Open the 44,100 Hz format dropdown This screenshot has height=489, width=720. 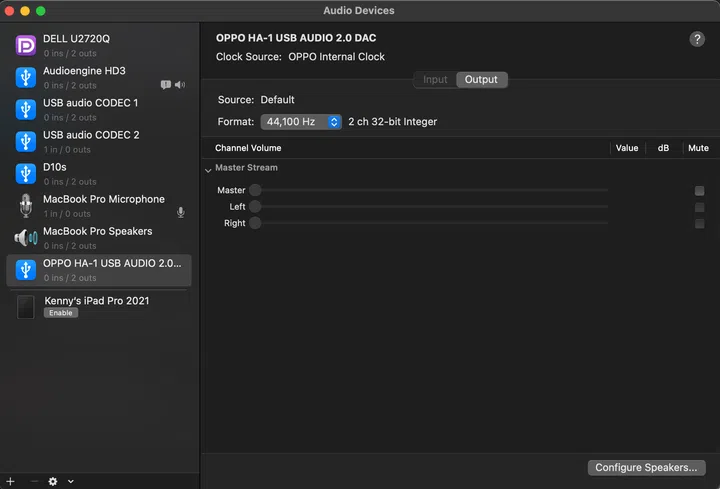pyautogui.click(x=301, y=122)
